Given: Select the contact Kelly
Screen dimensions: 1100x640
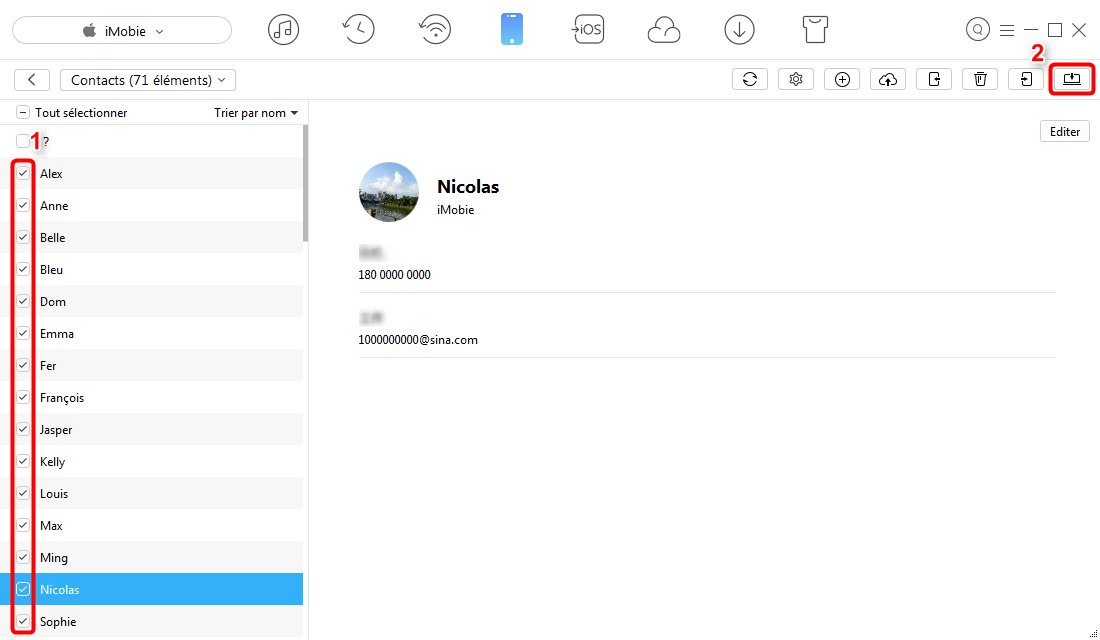Looking at the screenshot, I should (x=152, y=462).
